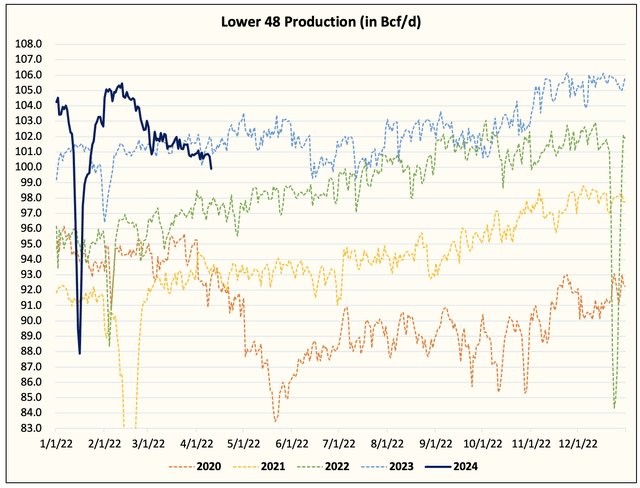The width and height of the screenshot is (640, 488).
Task: Click the 108.0 y-axis label
Action: 29,44
